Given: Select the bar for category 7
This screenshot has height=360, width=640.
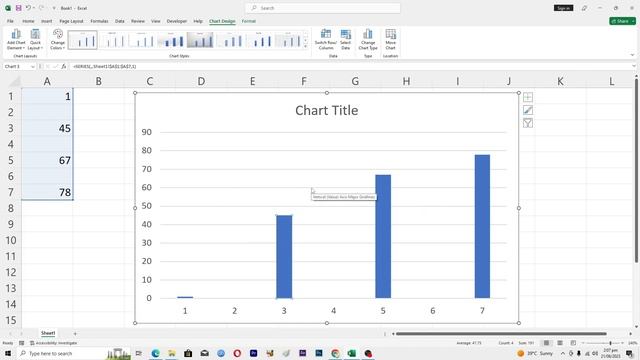Looking at the screenshot, I should [482, 227].
